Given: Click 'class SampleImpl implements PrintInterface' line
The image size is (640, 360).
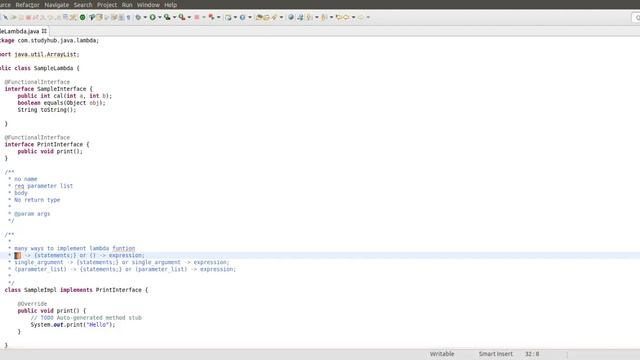Looking at the screenshot, I should click(x=76, y=290).
